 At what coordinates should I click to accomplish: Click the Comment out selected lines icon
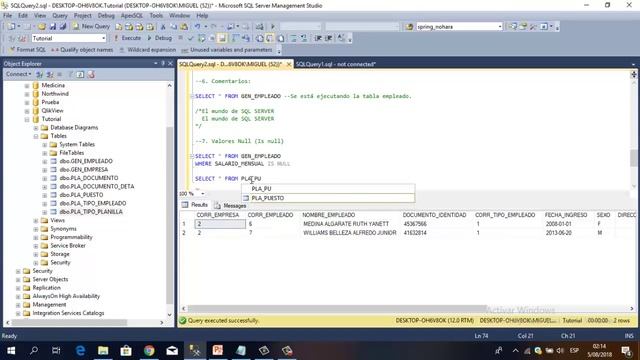(293, 38)
